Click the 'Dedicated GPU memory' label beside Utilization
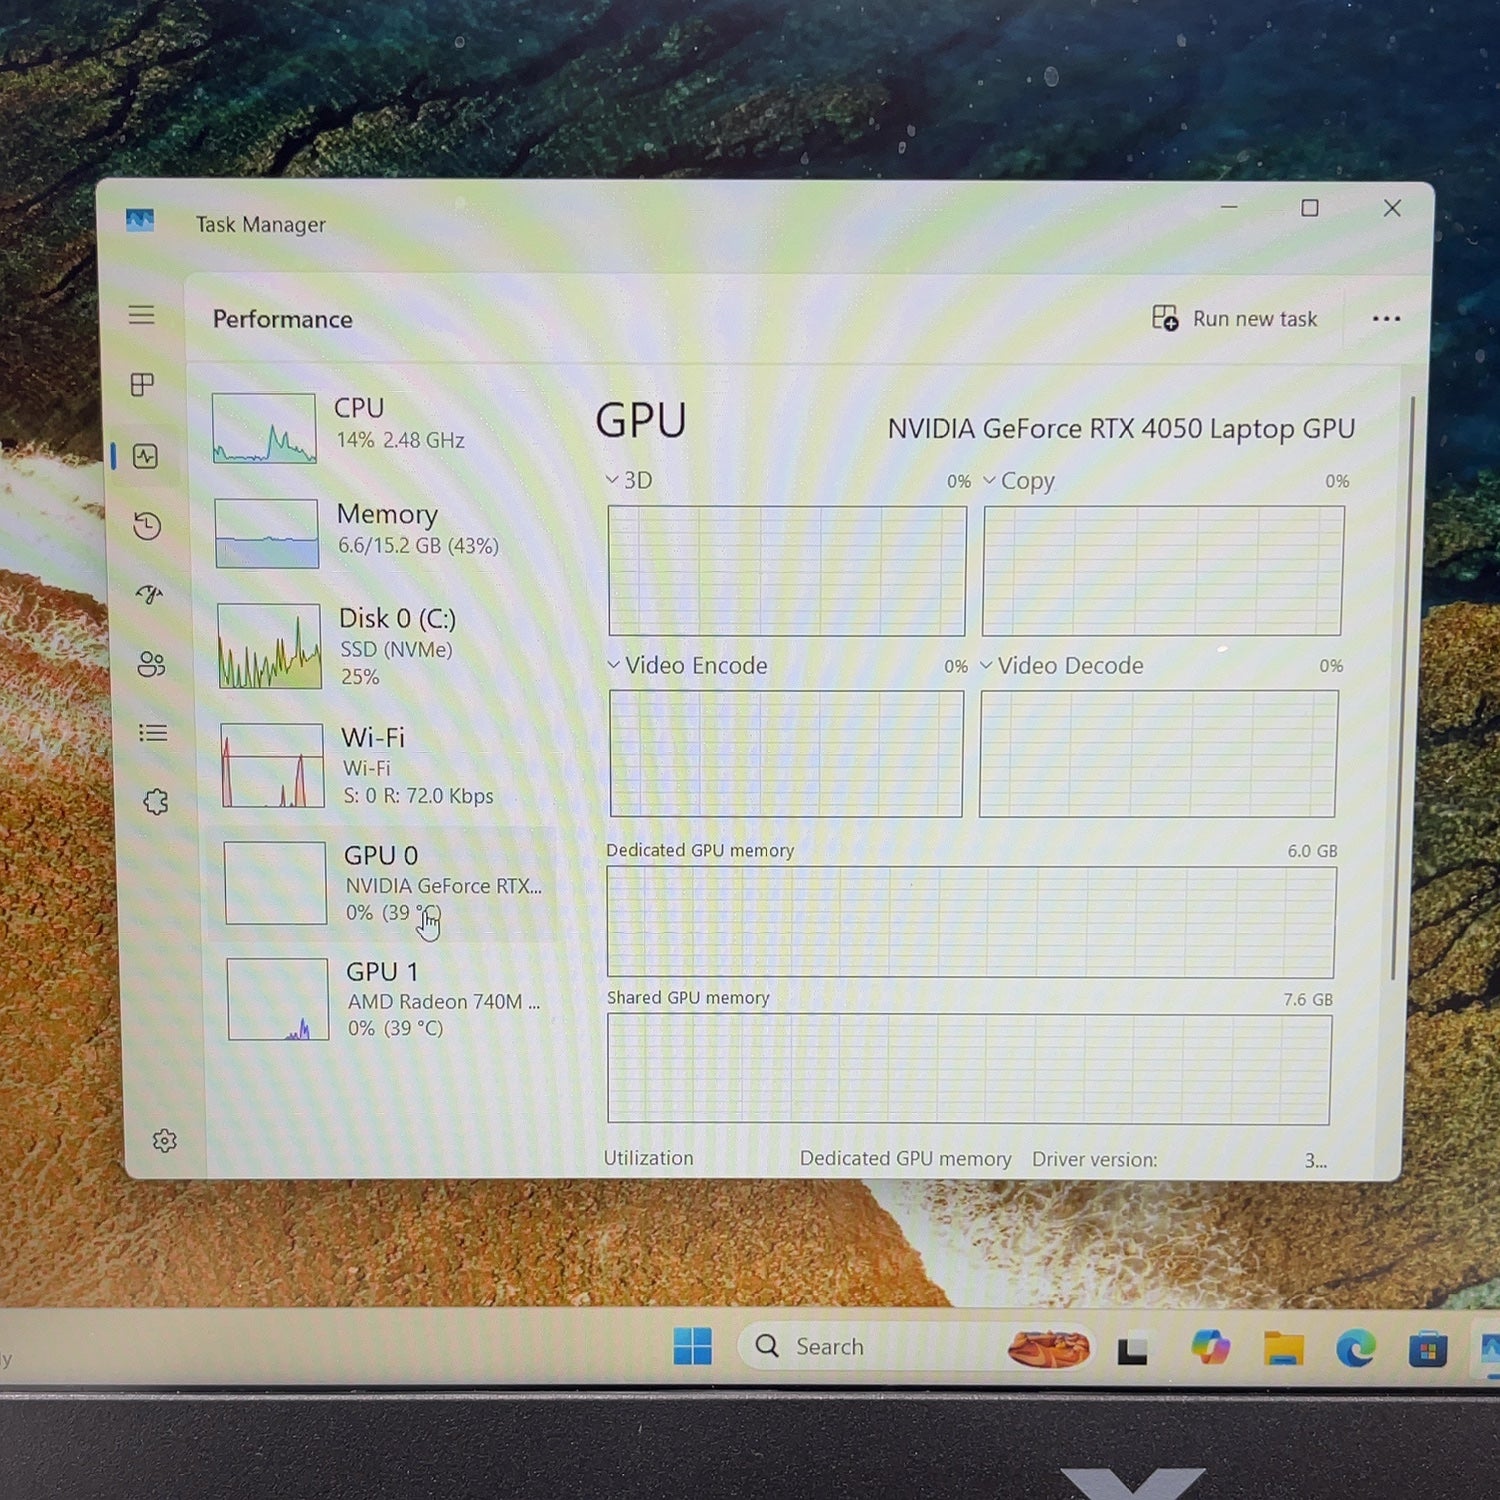 coord(906,1158)
